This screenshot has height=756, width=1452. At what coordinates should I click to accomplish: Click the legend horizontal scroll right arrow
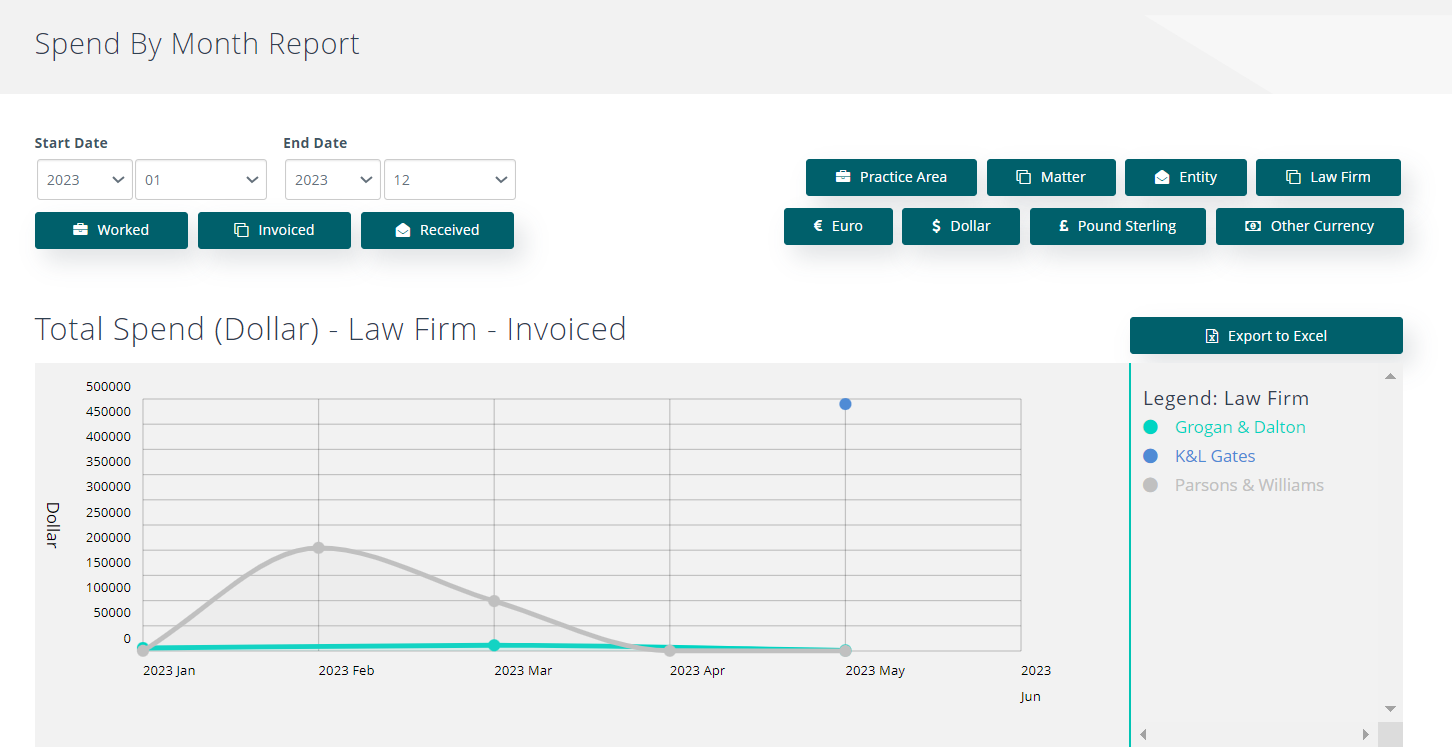(x=1366, y=735)
